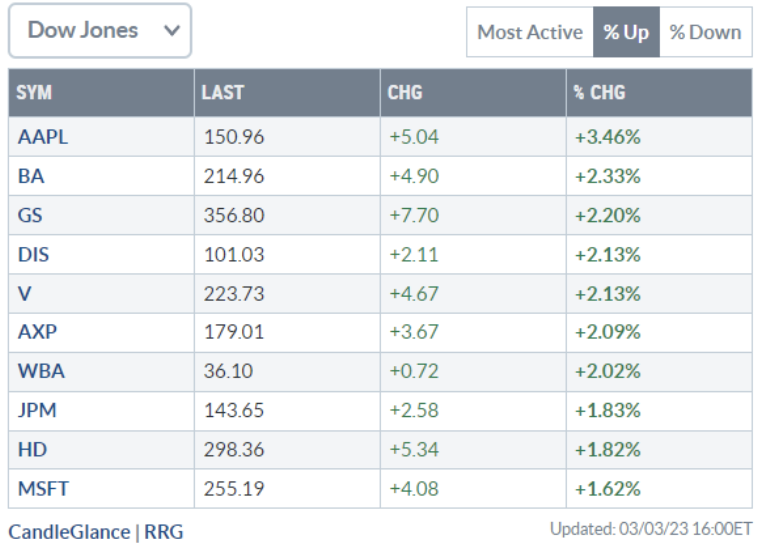The height and width of the screenshot is (546, 764).
Task: Select the JPM ticker link
Action: pyautogui.click(x=37, y=410)
